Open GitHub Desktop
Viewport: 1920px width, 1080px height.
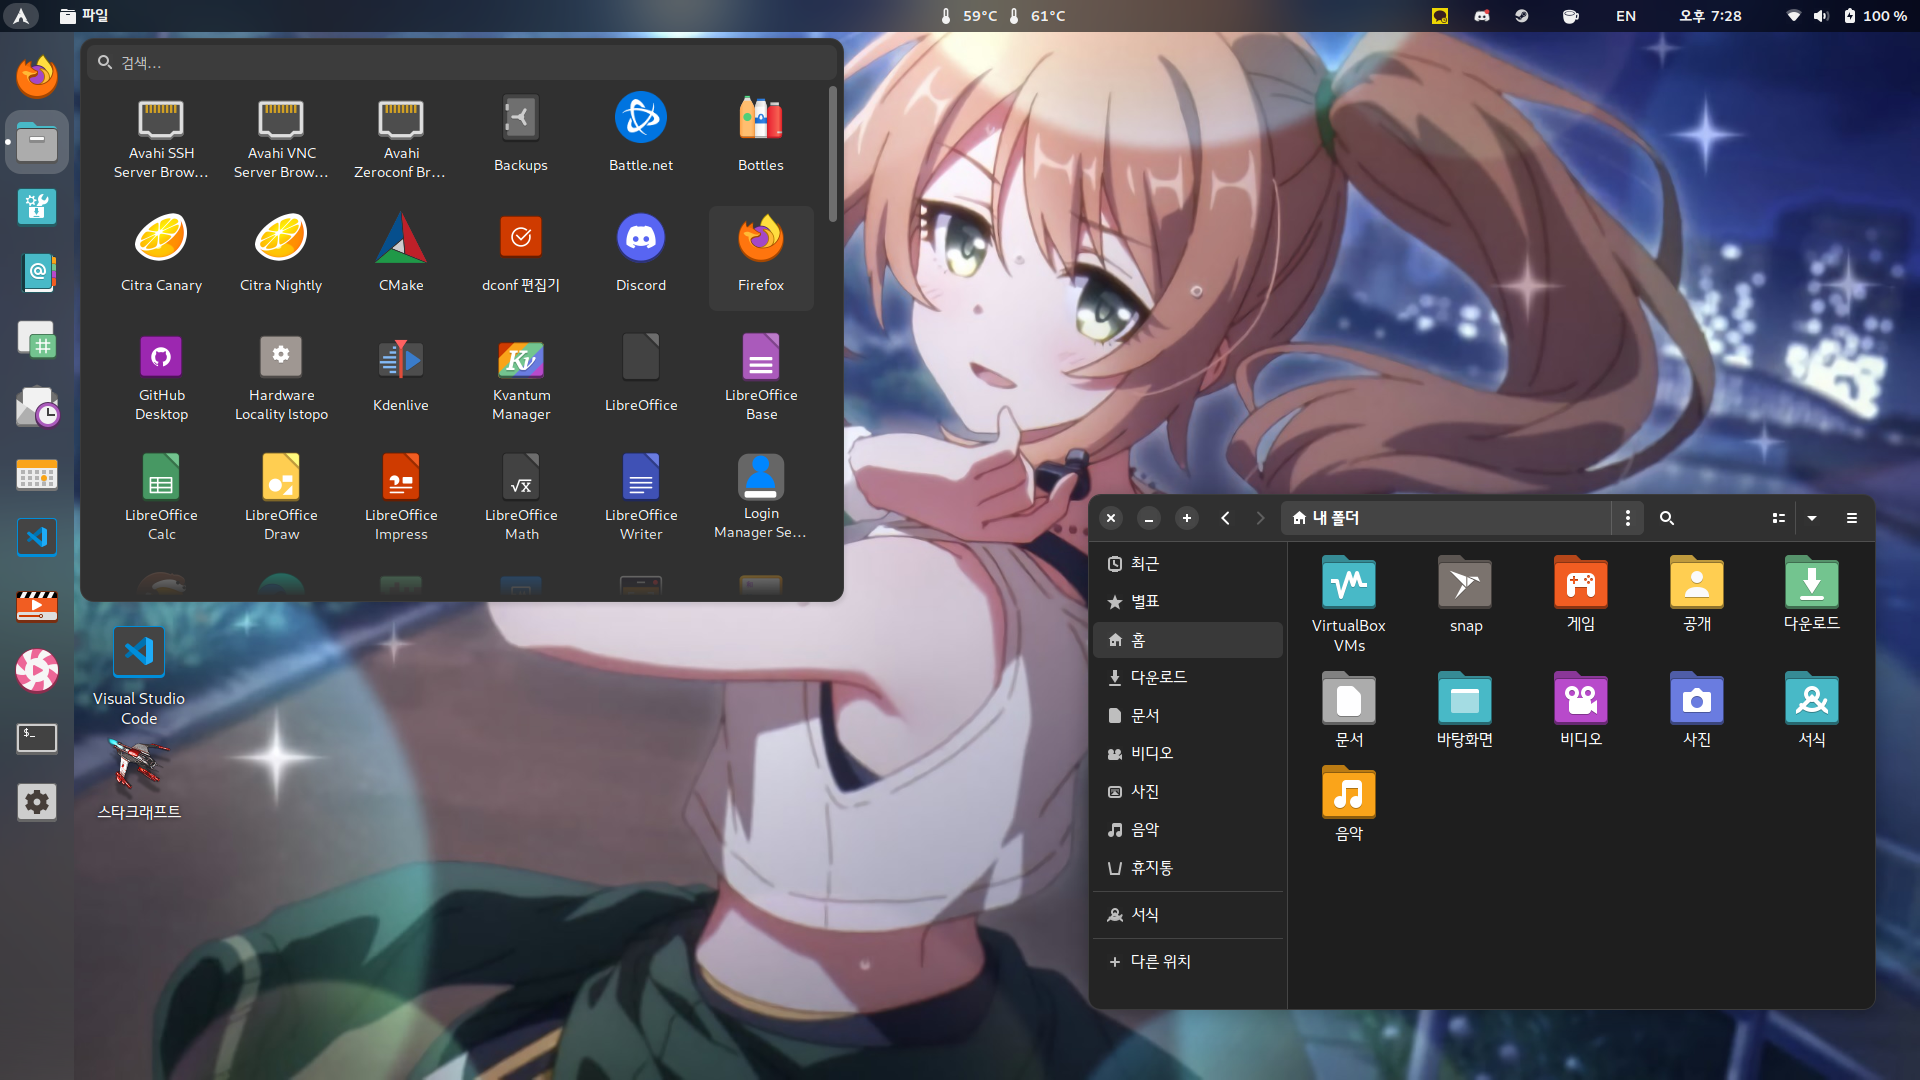tap(161, 378)
